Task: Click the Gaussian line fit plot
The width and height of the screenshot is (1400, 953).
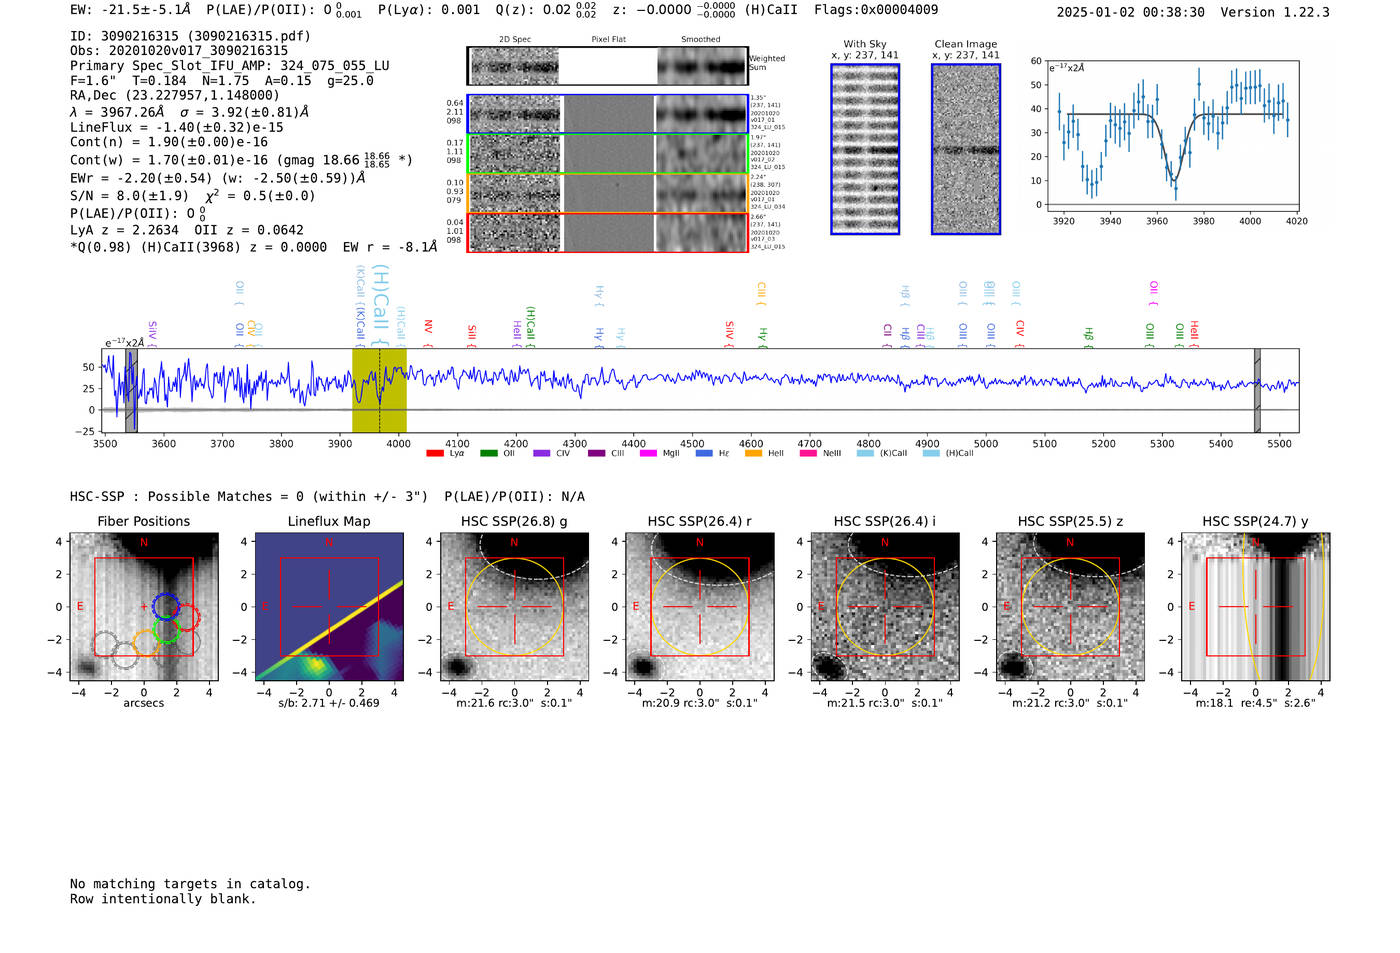Action: tap(1173, 136)
